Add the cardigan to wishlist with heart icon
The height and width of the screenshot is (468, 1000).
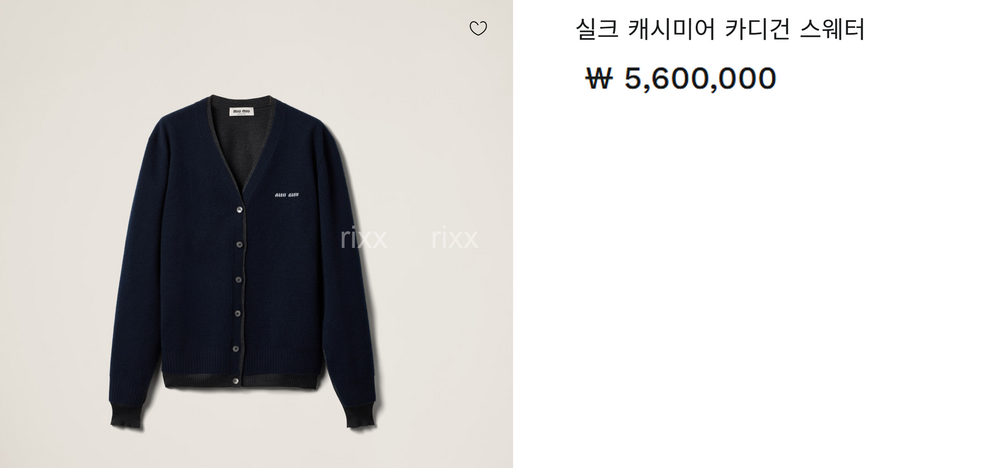point(478,28)
